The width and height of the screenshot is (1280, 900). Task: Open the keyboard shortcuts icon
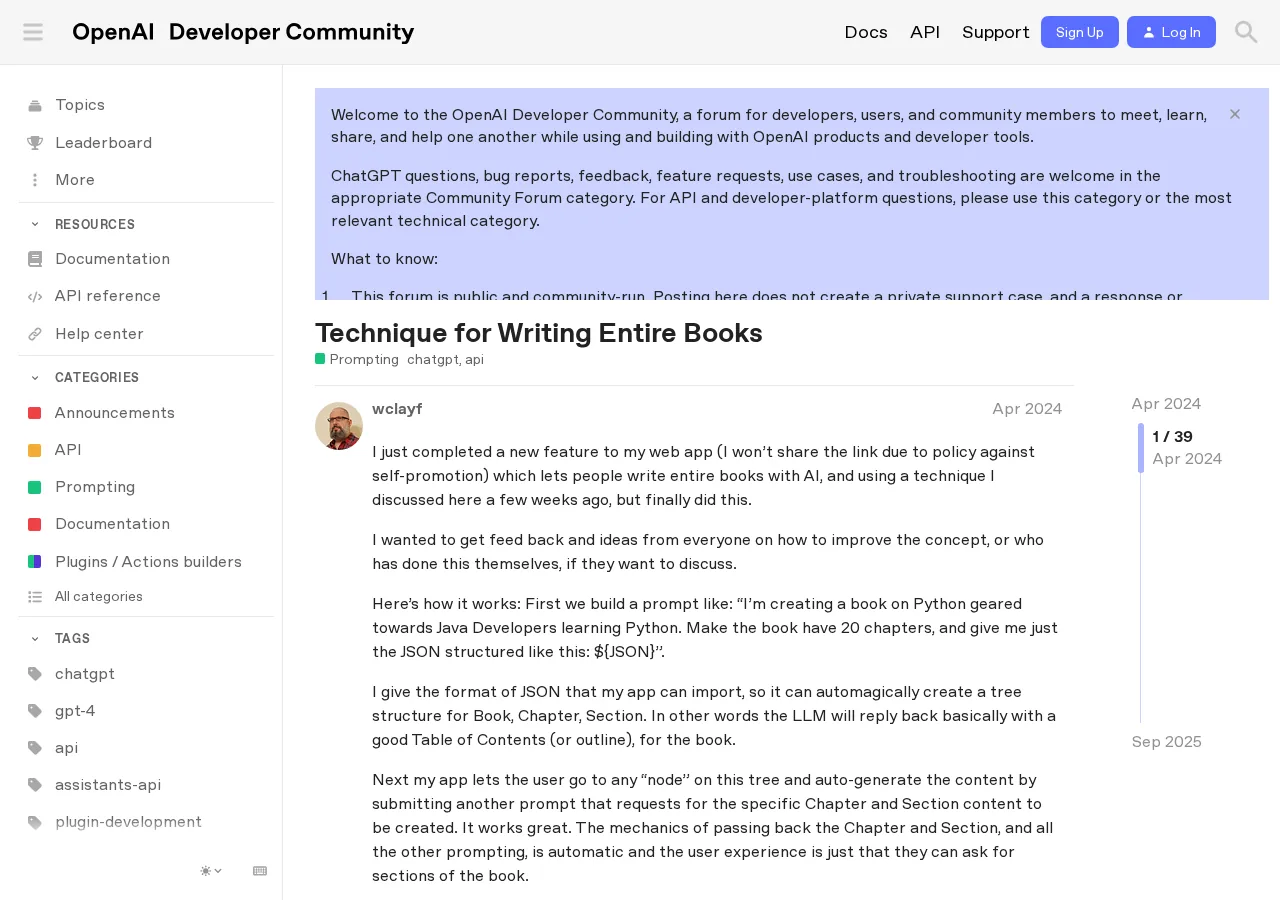260,871
